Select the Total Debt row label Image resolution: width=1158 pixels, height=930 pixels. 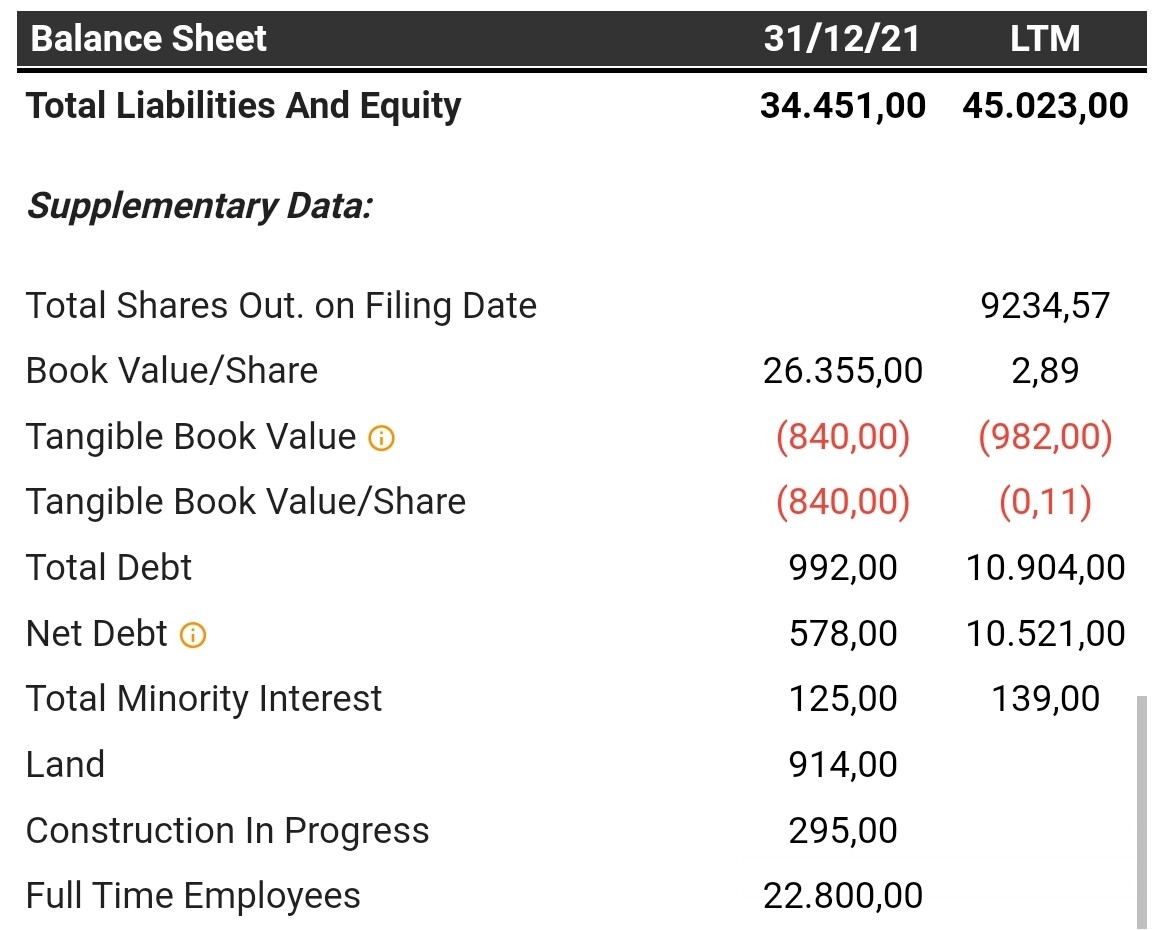click(109, 568)
